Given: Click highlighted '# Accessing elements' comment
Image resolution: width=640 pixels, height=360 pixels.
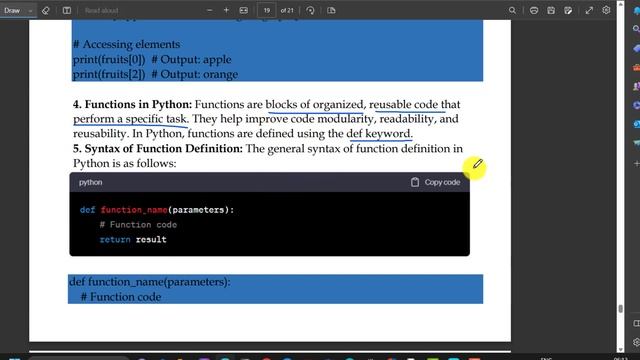Looking at the screenshot, I should click(126, 44).
